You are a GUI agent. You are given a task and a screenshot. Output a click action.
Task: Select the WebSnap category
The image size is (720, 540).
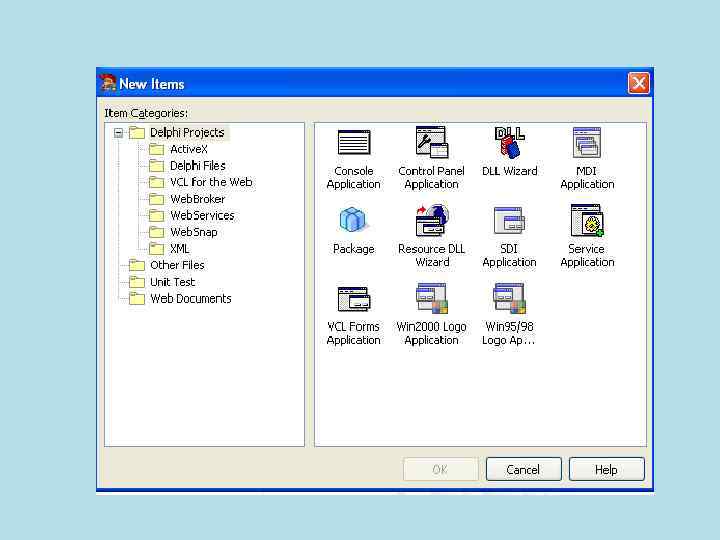pos(193,232)
